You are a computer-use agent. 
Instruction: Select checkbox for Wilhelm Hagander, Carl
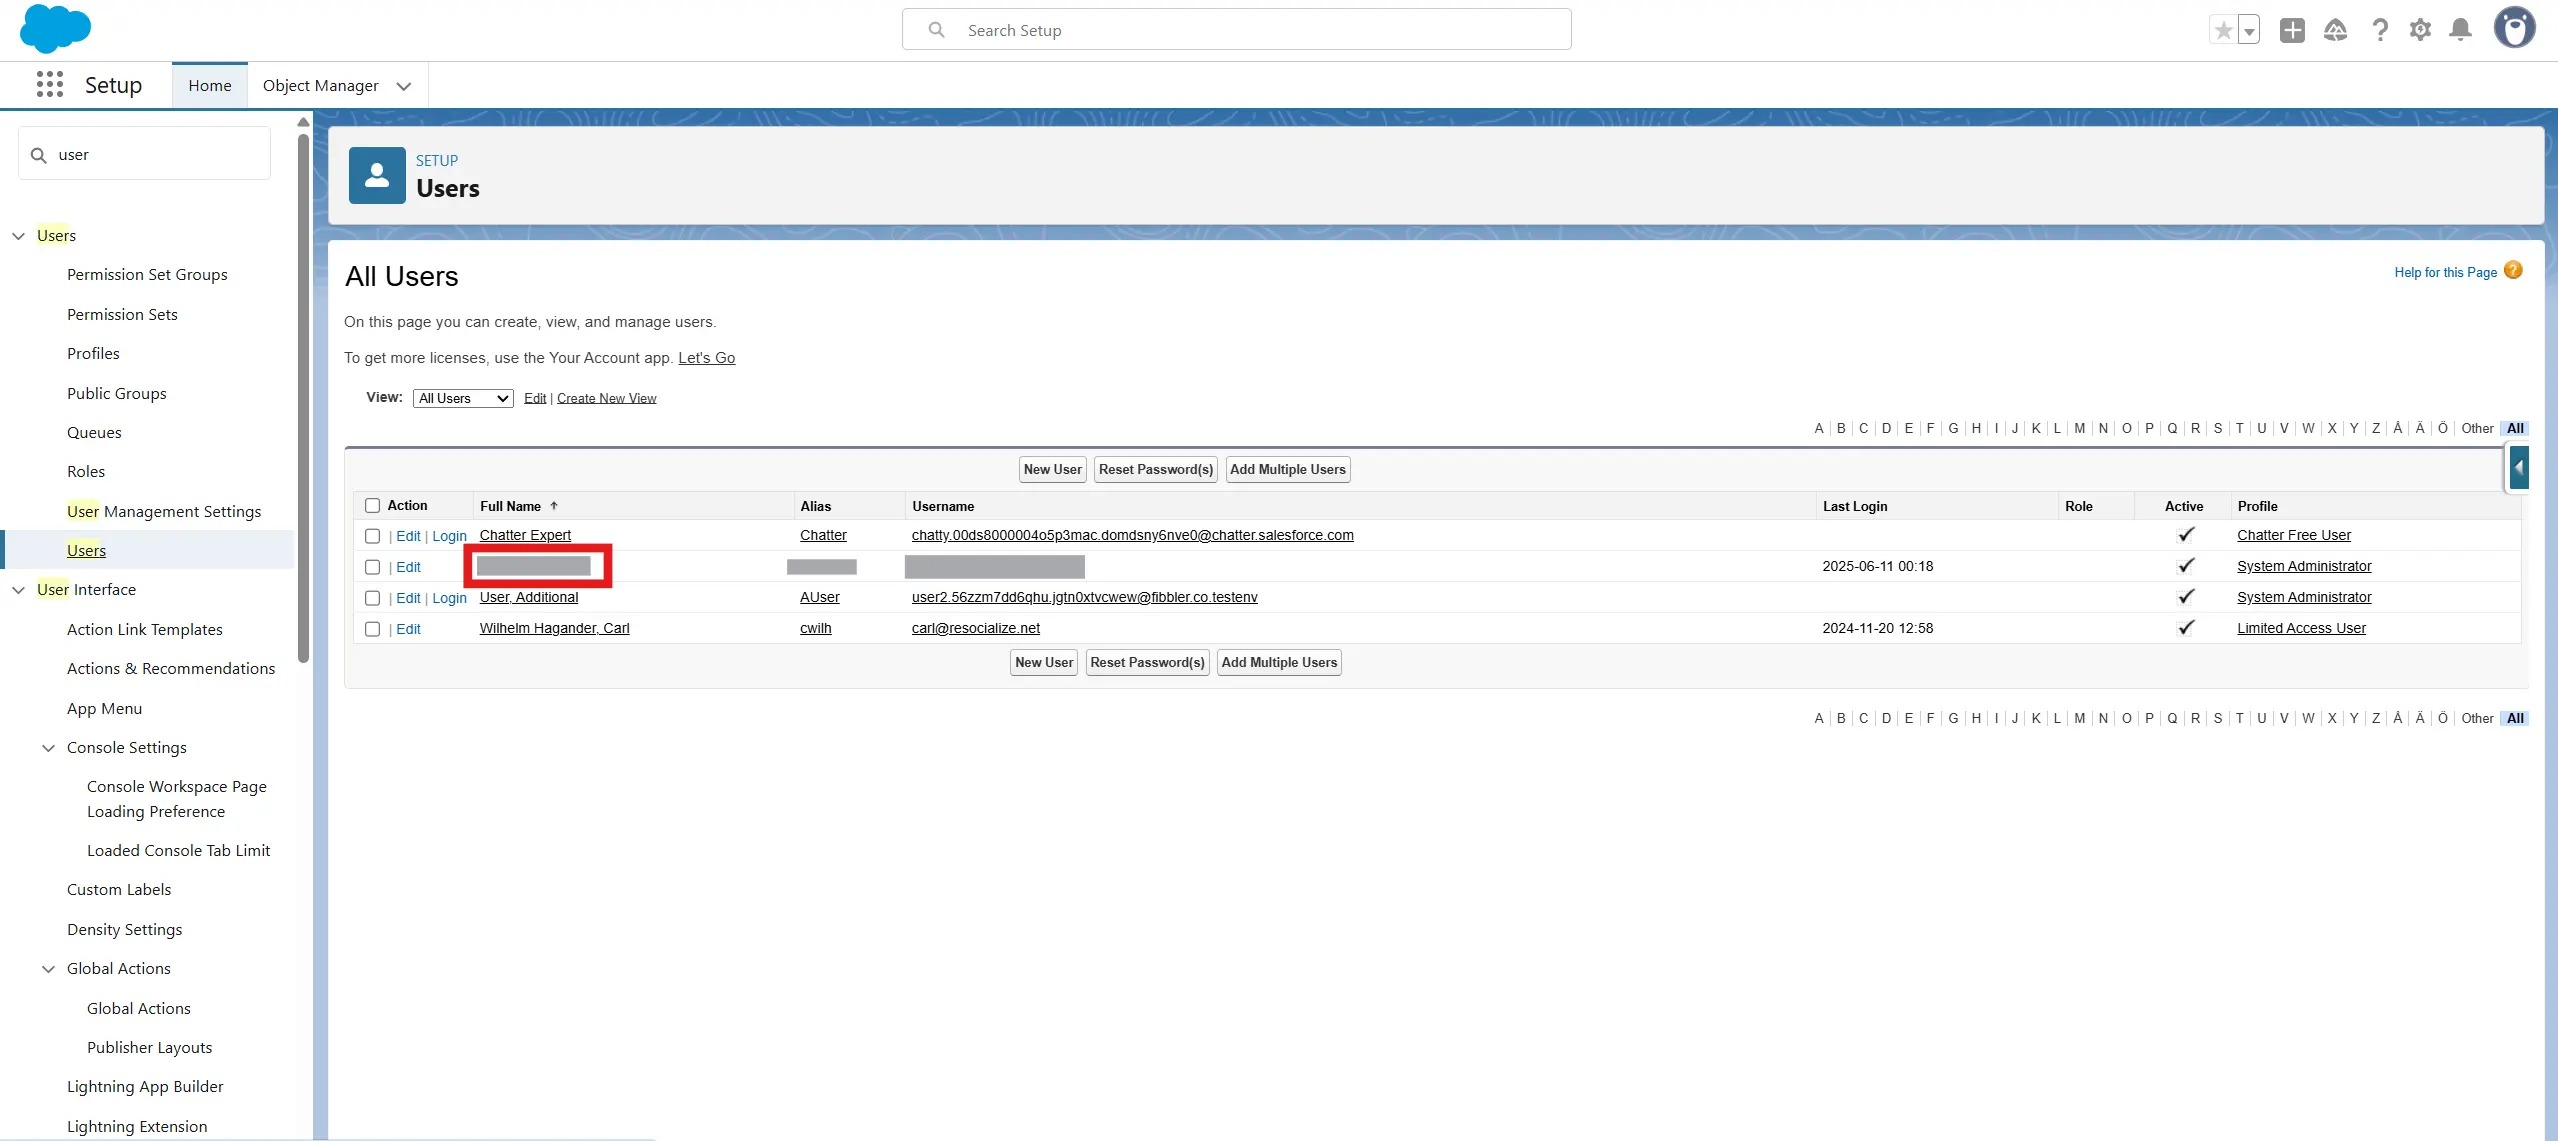click(x=373, y=629)
